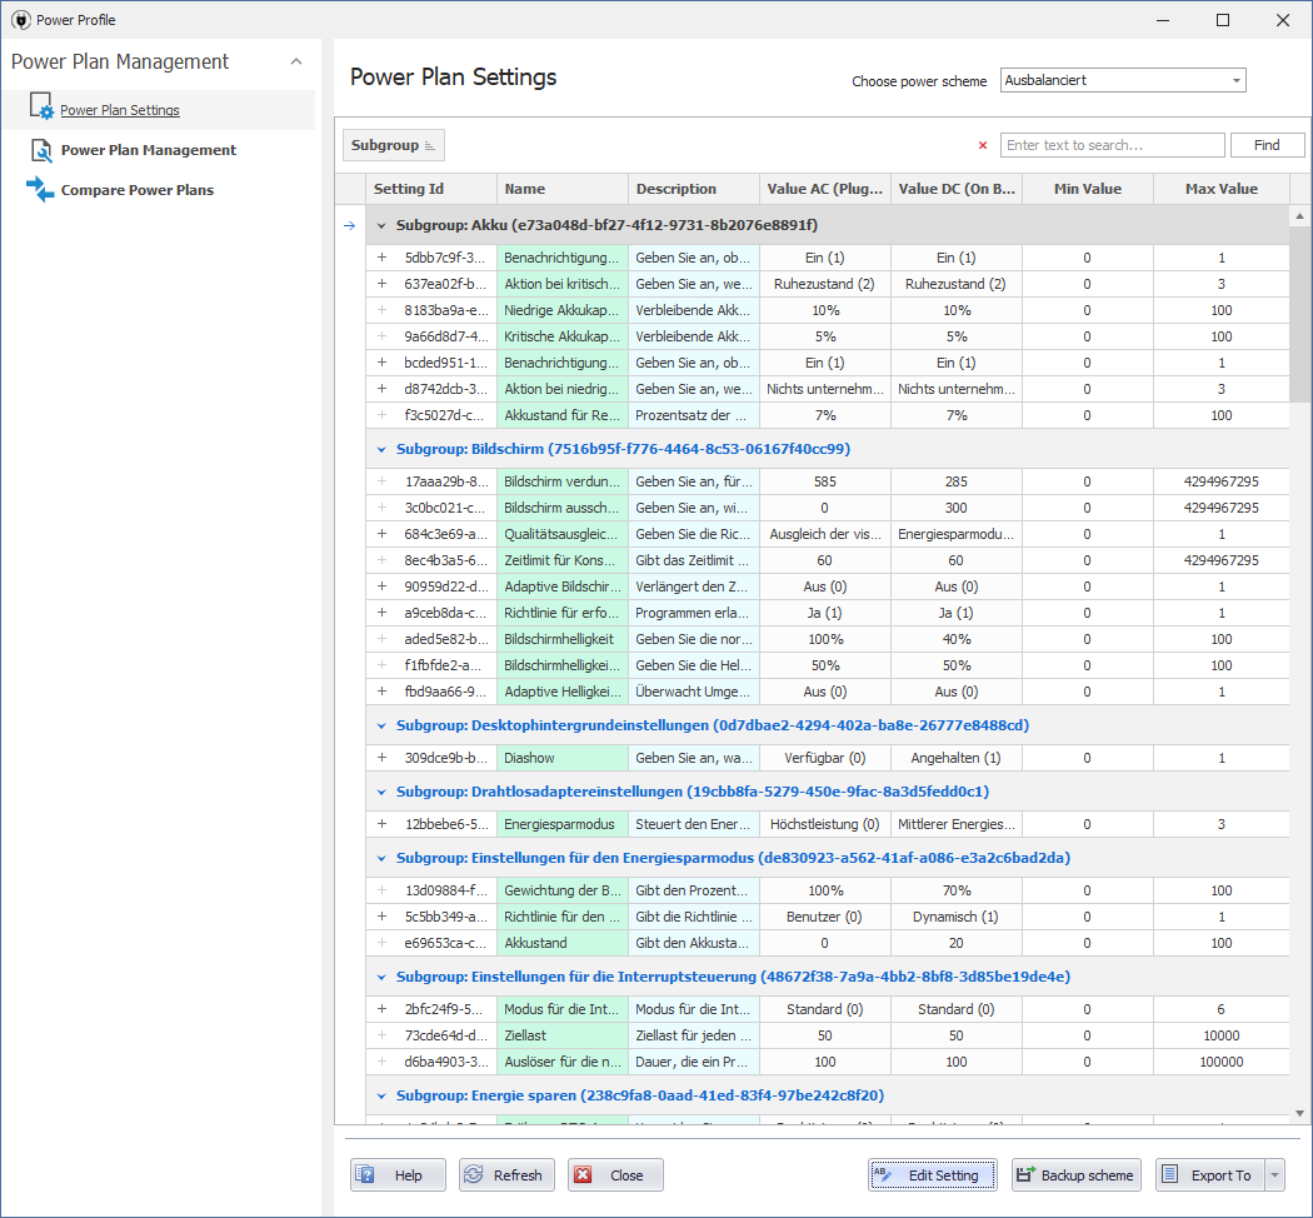Screen dimensions: 1313x1218
Task: Select the Diashow name cell
Action: coord(562,758)
